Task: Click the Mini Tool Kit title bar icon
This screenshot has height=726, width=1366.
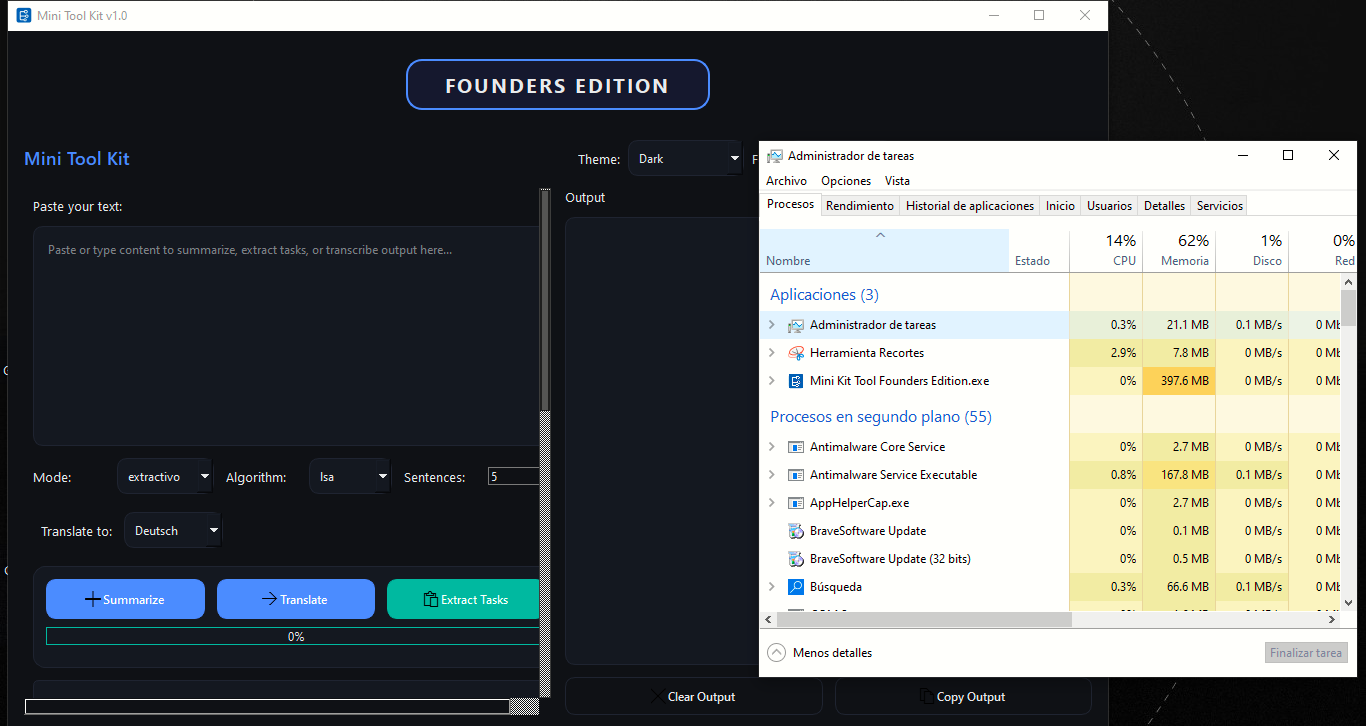Action: (24, 16)
